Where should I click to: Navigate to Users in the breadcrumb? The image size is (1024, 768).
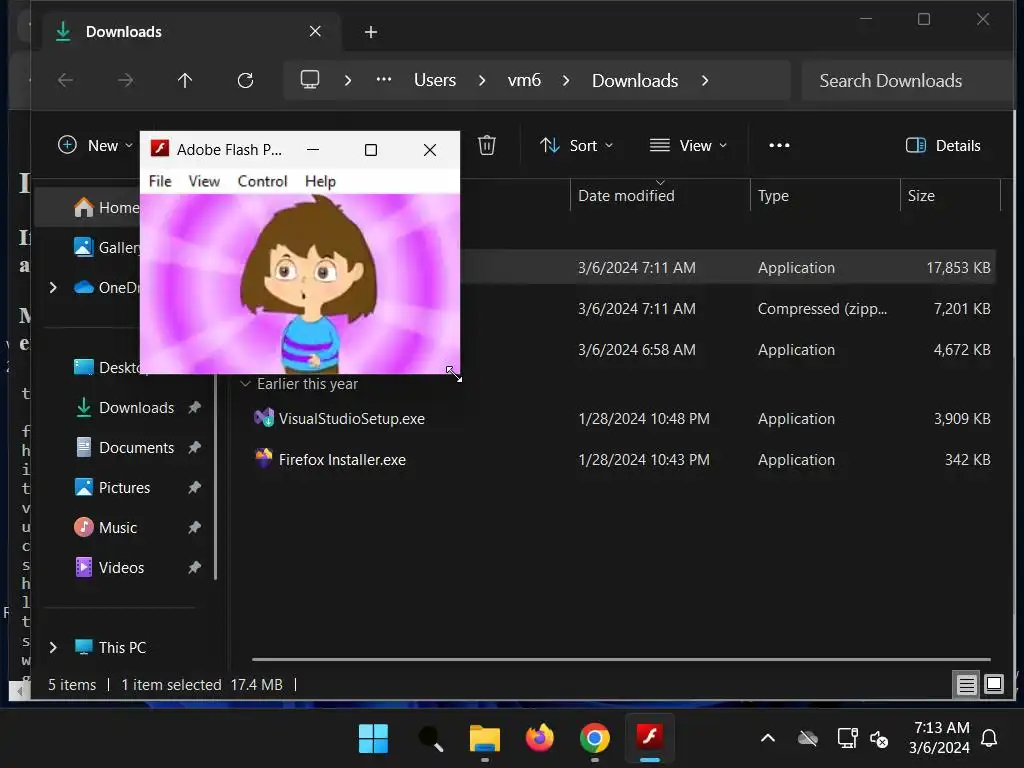[435, 80]
